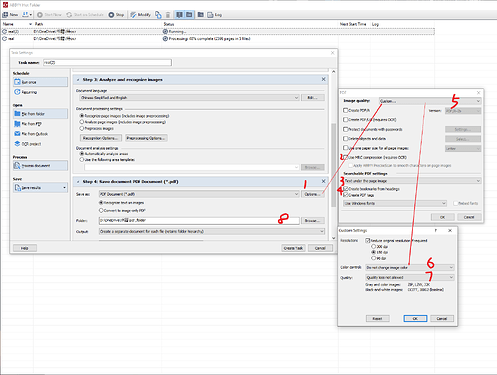Click the dark folder toolbar icon before Log
497x375 pixels.
pyautogui.click(x=200, y=15)
